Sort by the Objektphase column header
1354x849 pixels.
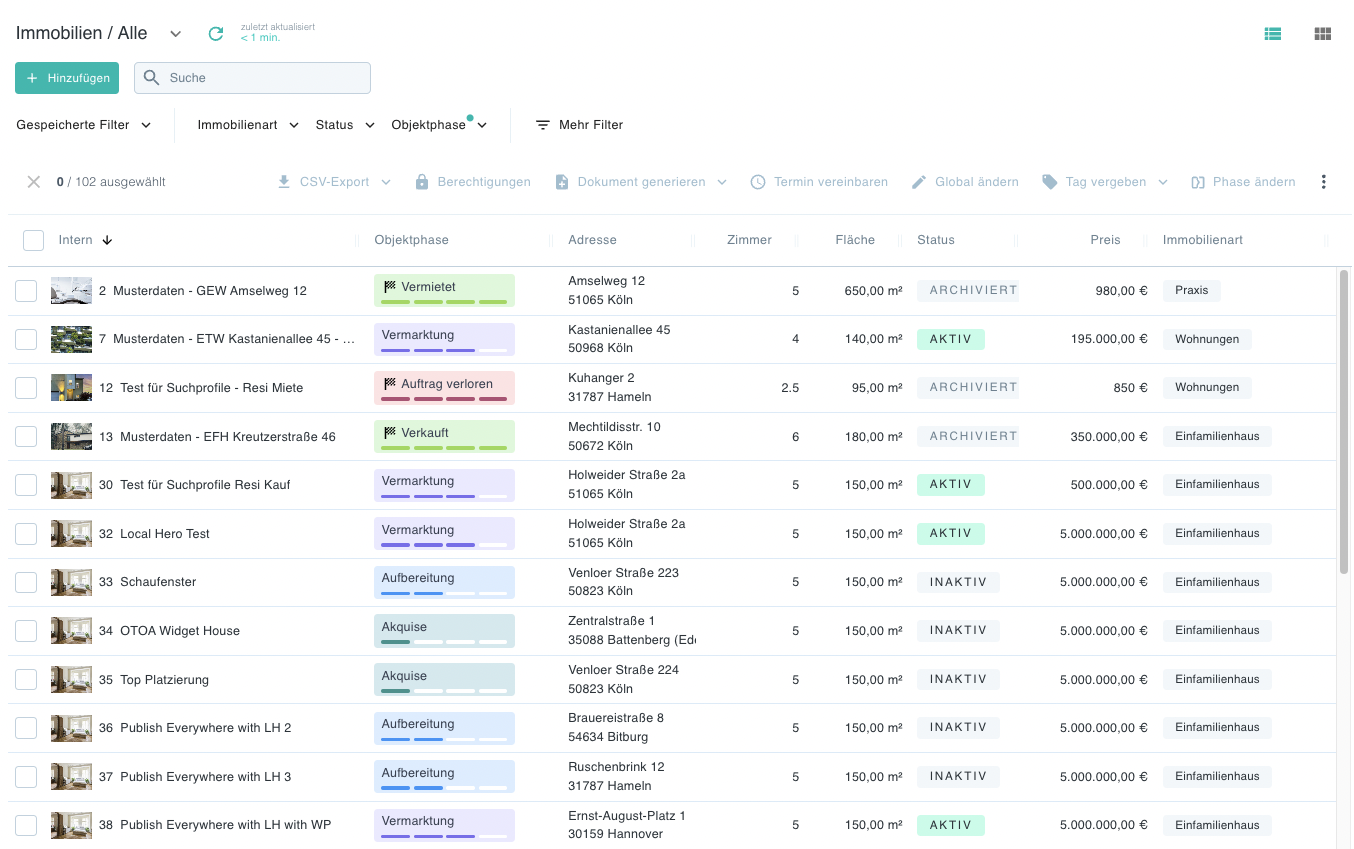411,240
